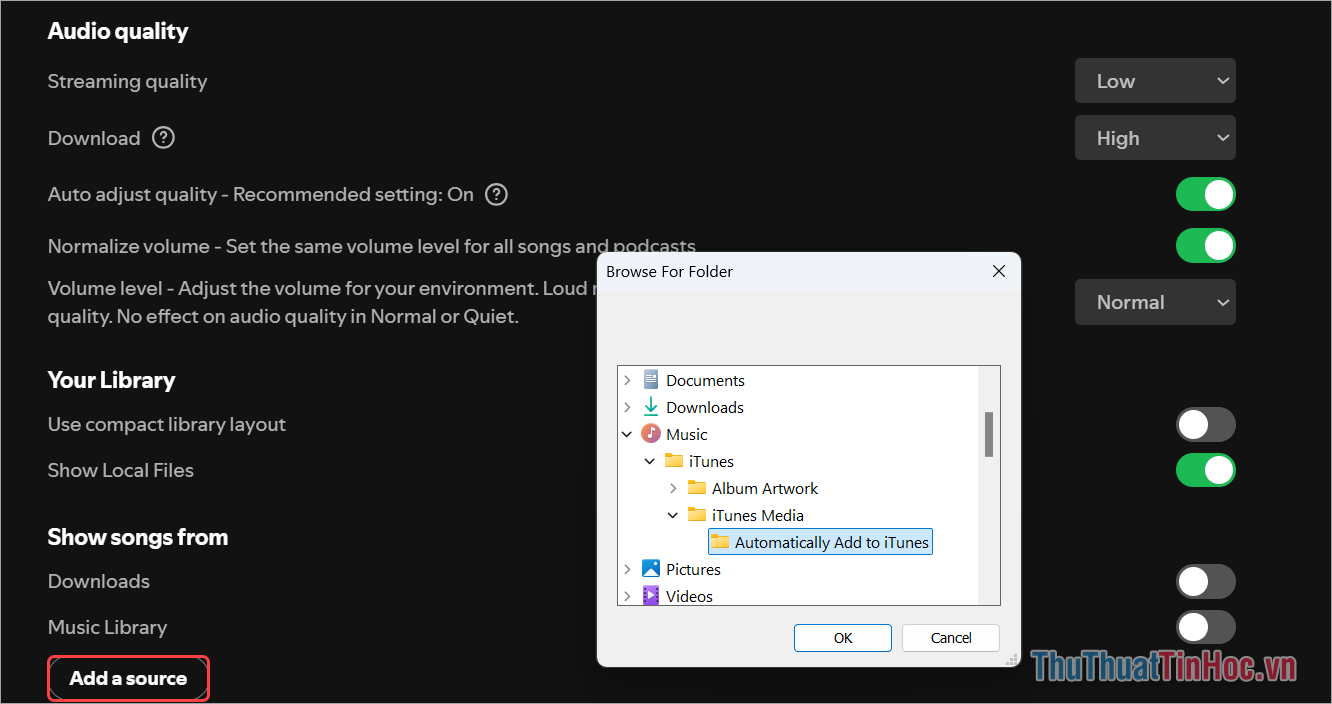This screenshot has height=704, width=1332.
Task: Click the help icon next to Download
Action: [x=163, y=138]
